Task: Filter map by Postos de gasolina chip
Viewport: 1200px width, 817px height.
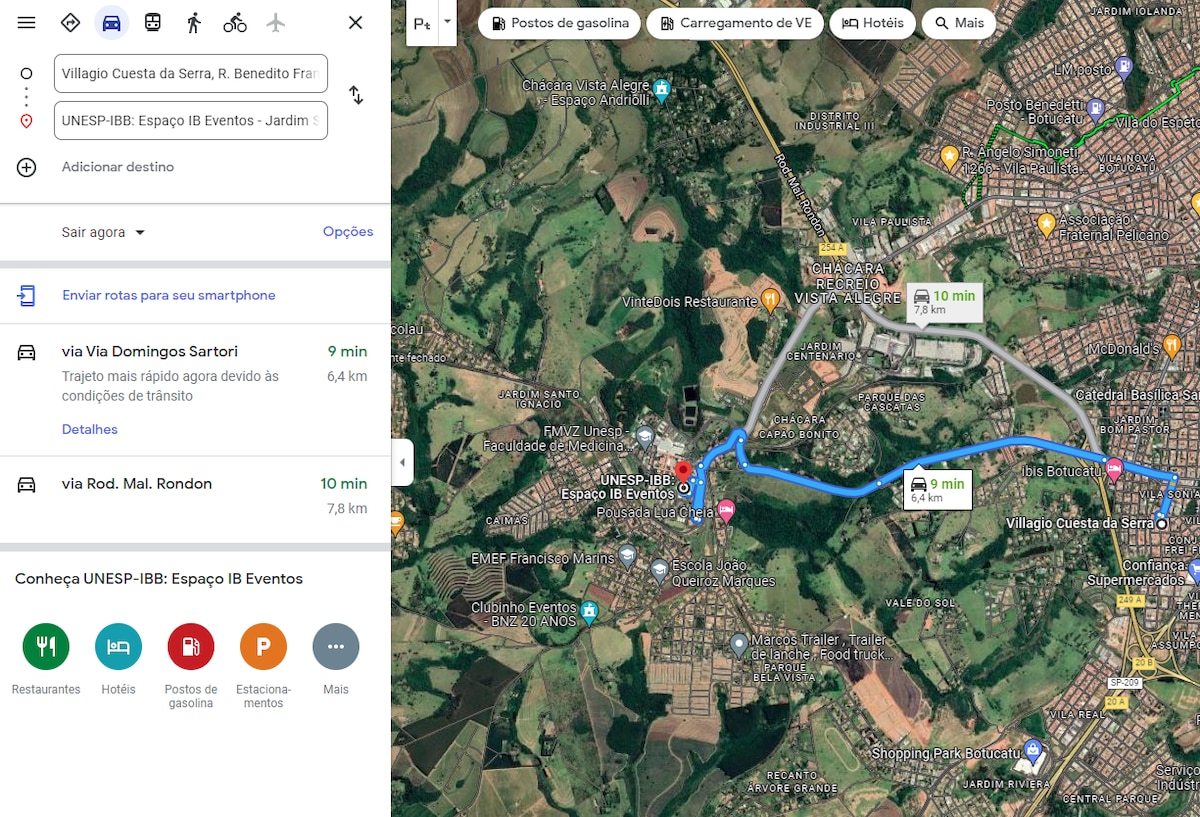Action: click(x=559, y=23)
